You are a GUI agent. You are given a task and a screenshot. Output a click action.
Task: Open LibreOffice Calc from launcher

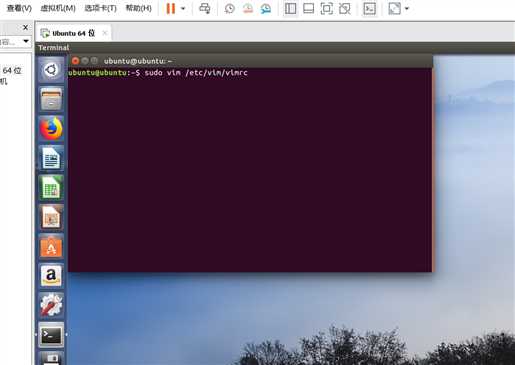point(51,187)
